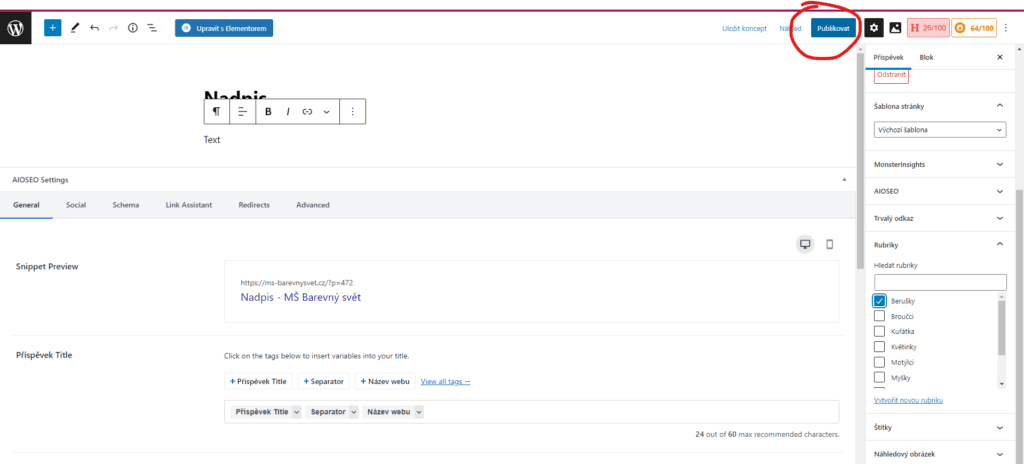Viewport: 1024px width, 464px height.
Task: Click the blue add block plus icon
Action: click(x=52, y=28)
